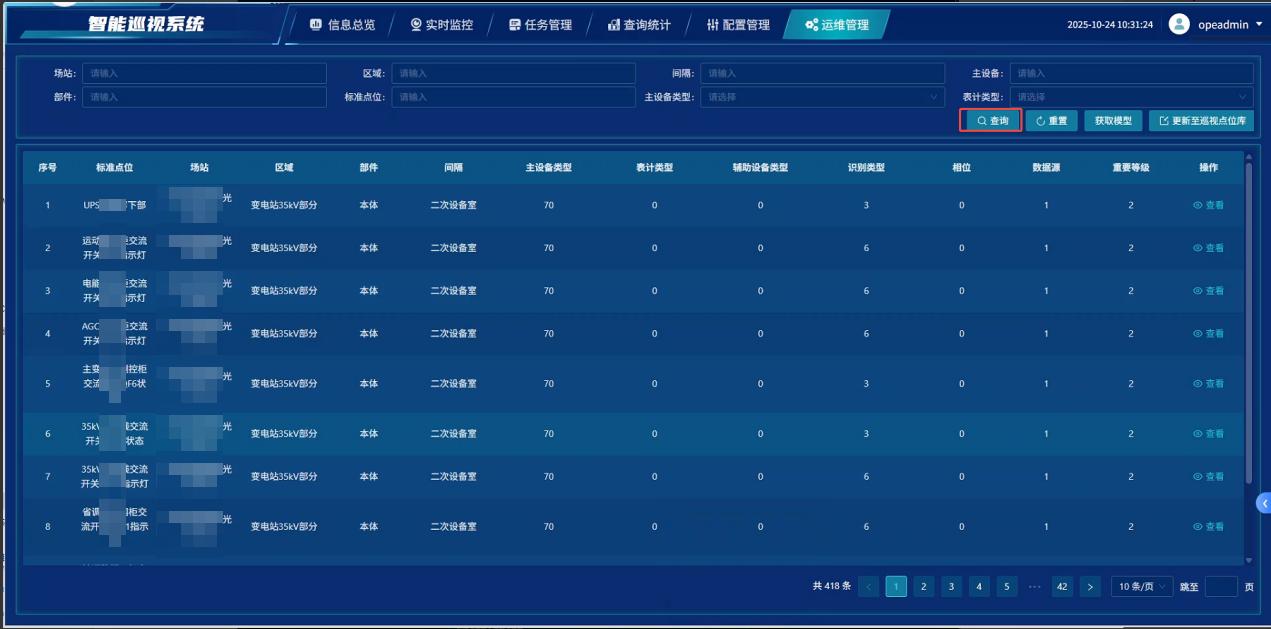Image resolution: width=1271 pixels, height=629 pixels.
Task: Click the 获取模型 button
Action: [1112, 121]
